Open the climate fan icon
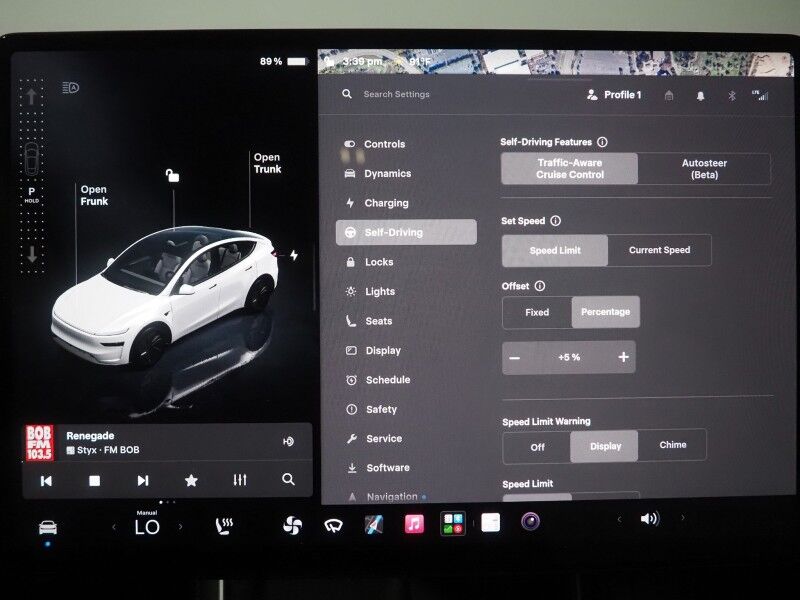 [x=292, y=525]
